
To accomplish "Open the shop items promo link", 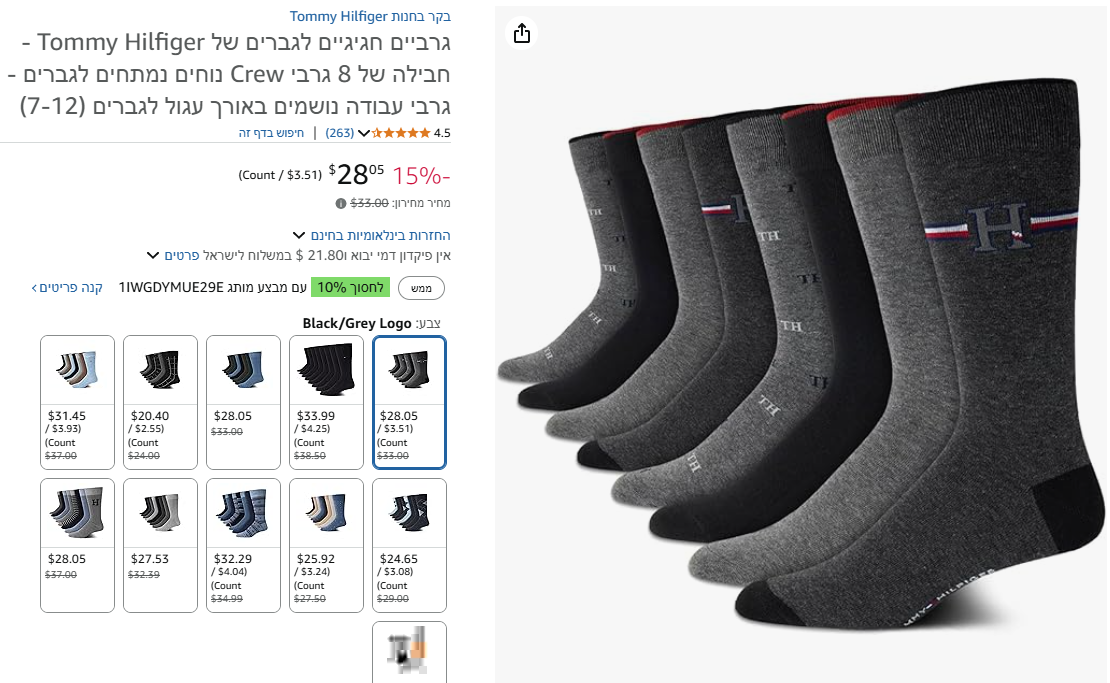I will [x=67, y=287].
